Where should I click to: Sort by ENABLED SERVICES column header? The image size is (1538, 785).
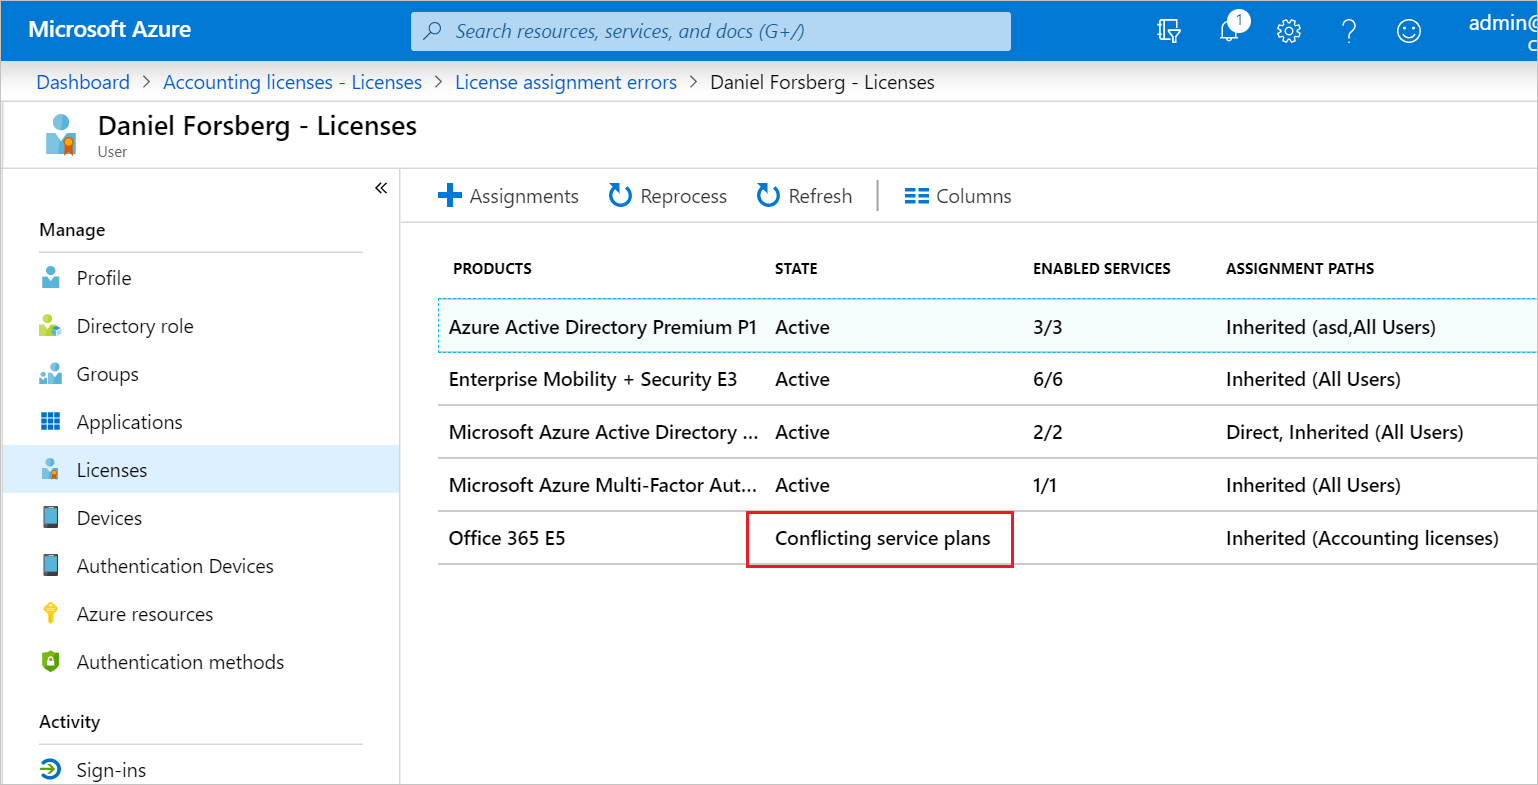[1102, 268]
